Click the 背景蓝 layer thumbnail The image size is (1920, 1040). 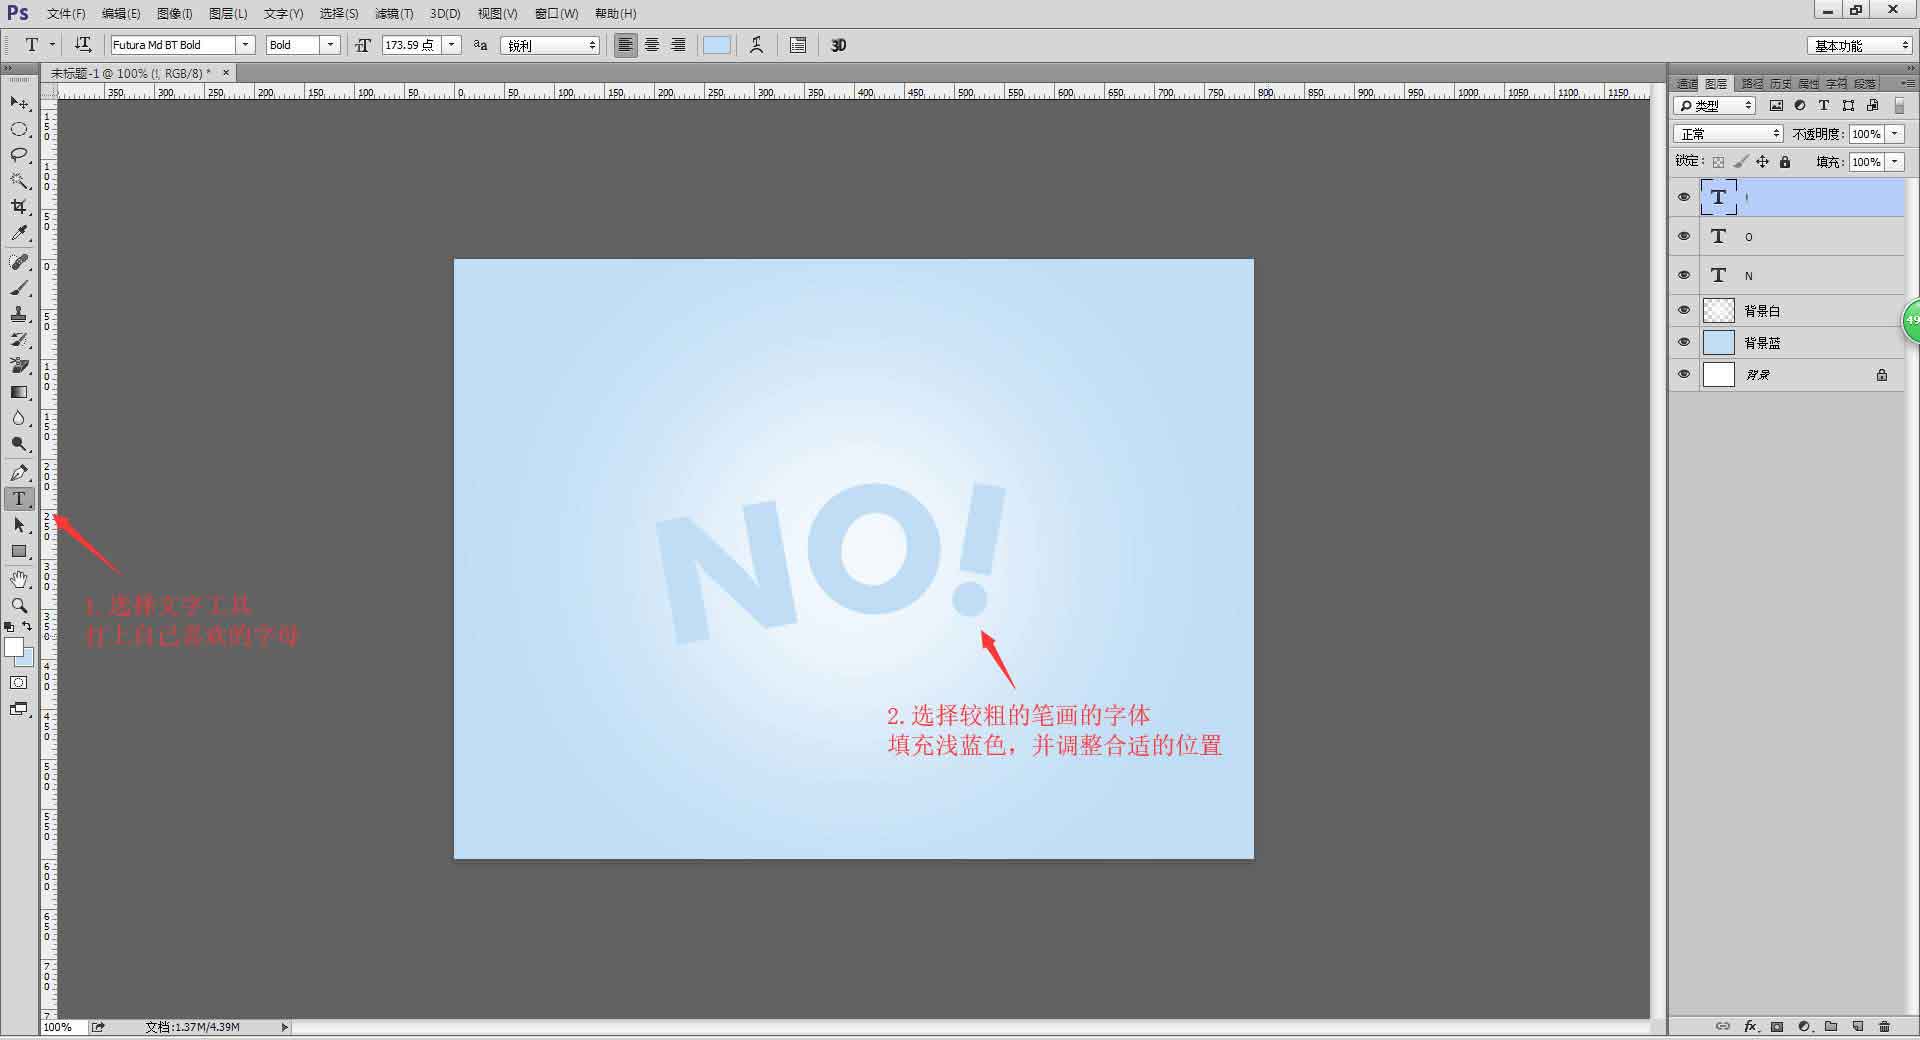(1718, 343)
